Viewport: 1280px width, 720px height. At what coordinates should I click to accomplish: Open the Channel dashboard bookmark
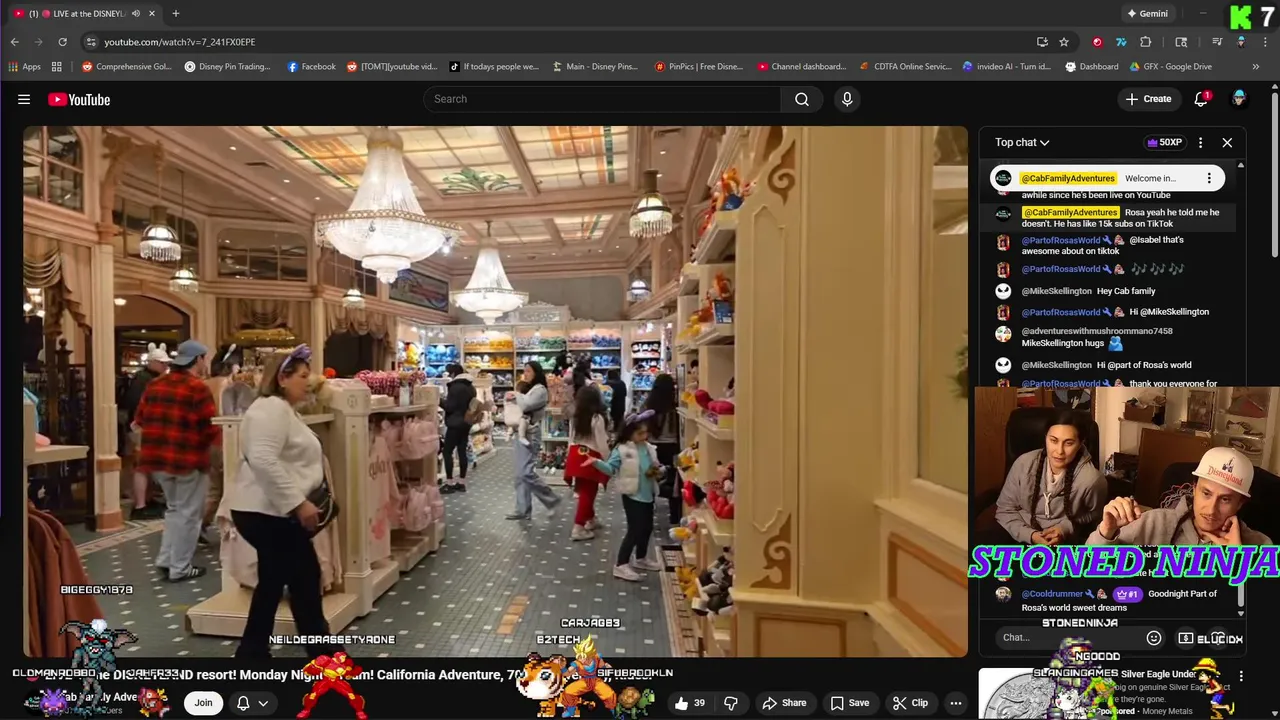pos(802,67)
